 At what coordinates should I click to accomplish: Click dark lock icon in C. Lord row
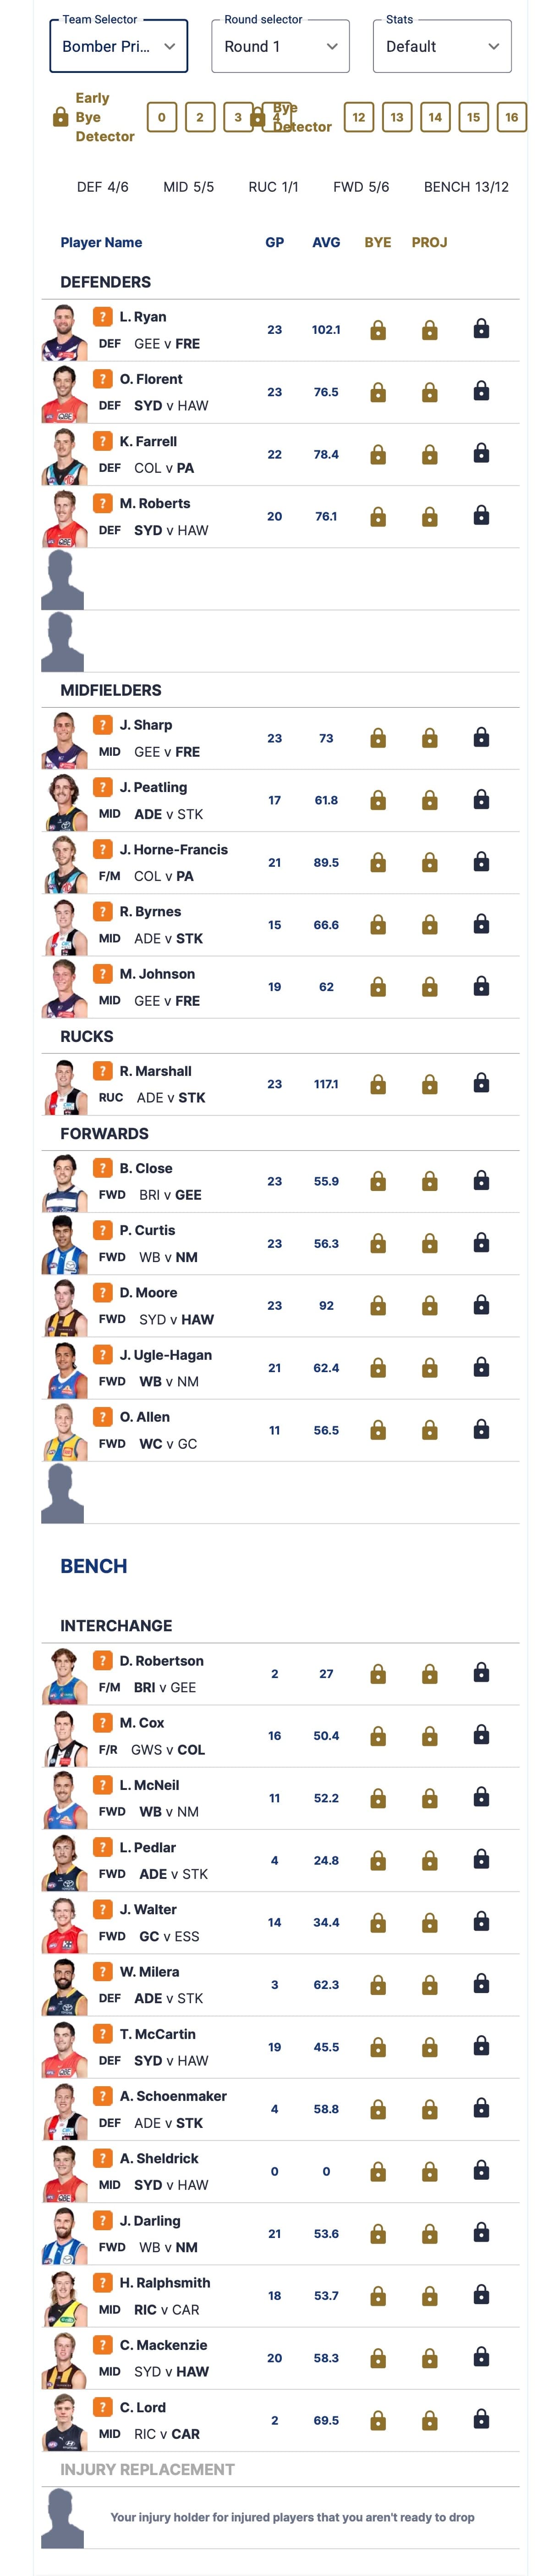481,2419
